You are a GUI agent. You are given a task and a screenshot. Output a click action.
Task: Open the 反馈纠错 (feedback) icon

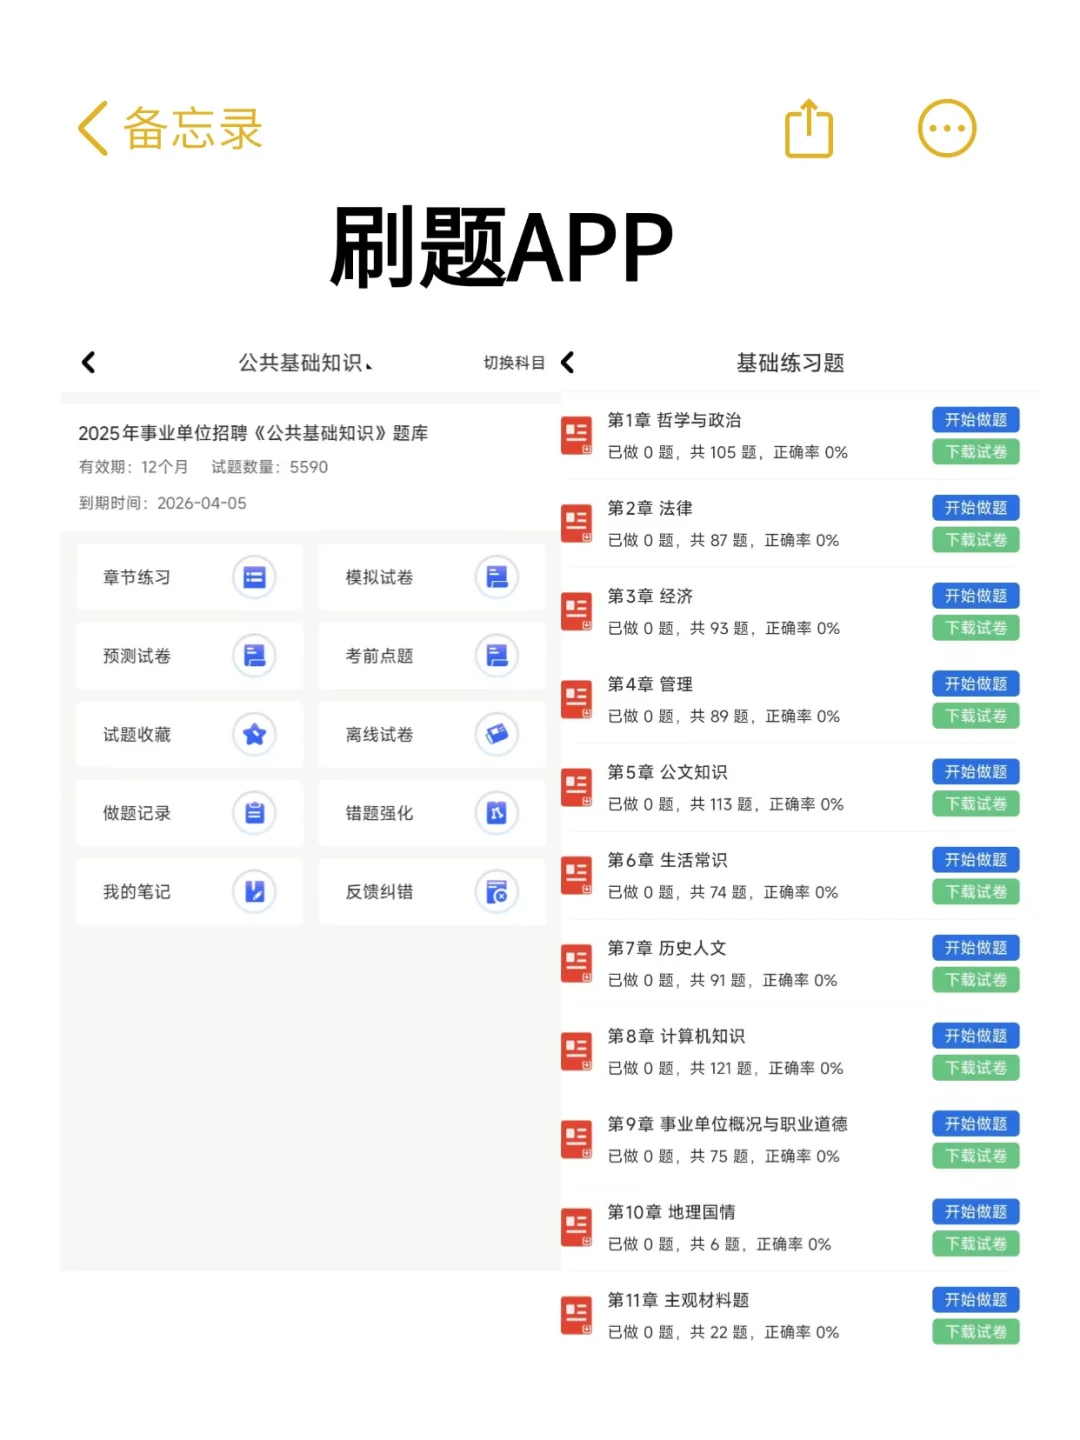(497, 892)
